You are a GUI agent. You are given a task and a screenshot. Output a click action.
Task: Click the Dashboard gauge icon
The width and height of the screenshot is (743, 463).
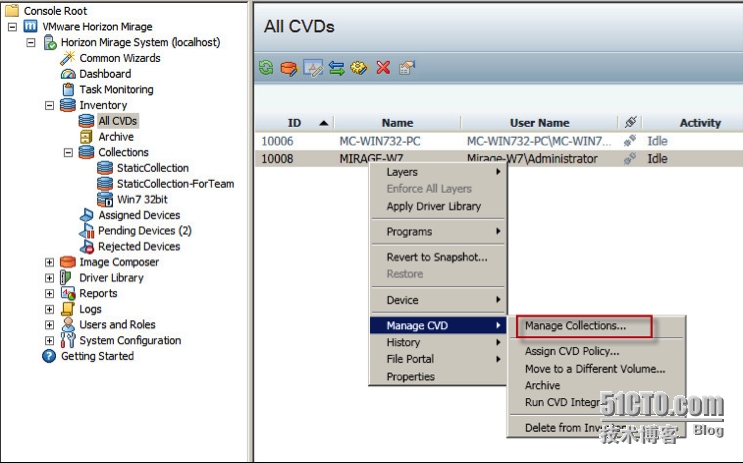(x=68, y=74)
